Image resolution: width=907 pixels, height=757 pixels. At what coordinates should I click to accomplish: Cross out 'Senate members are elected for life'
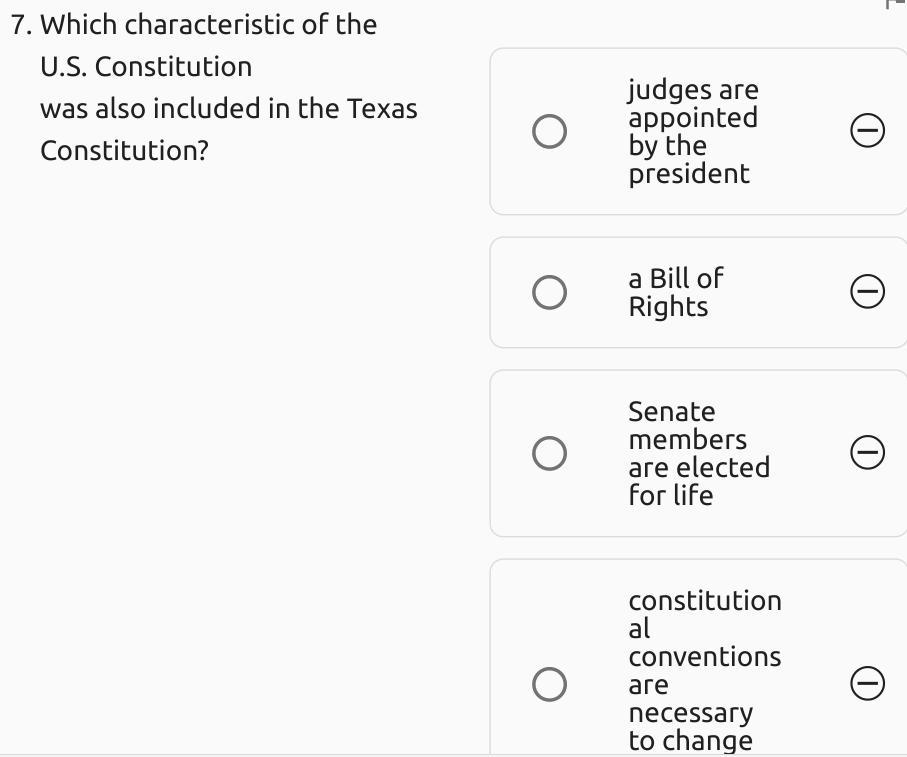pyautogui.click(x=867, y=453)
